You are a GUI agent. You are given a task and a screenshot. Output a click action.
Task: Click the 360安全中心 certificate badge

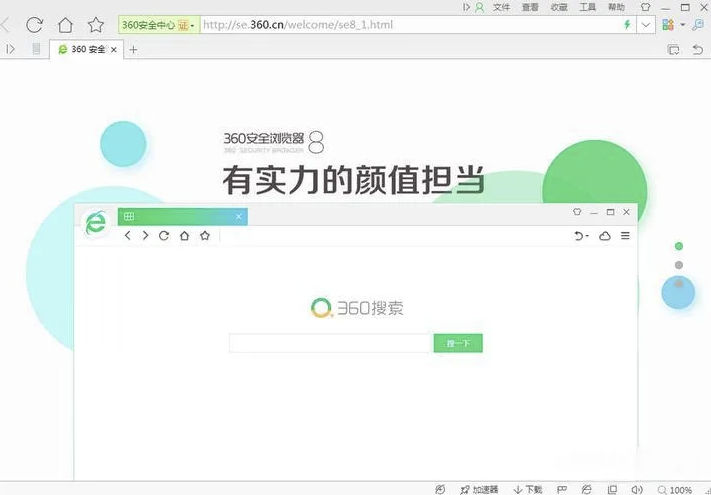(x=159, y=25)
